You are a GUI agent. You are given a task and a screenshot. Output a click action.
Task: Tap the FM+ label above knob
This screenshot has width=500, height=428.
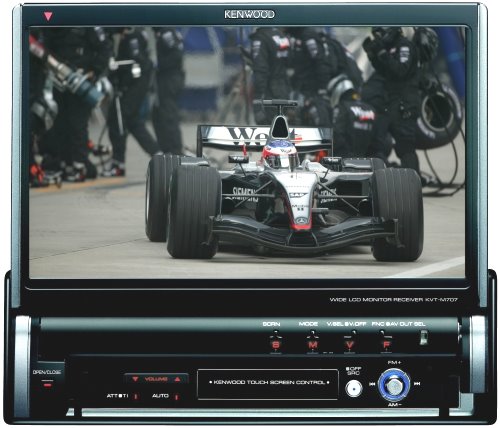[x=394, y=362]
